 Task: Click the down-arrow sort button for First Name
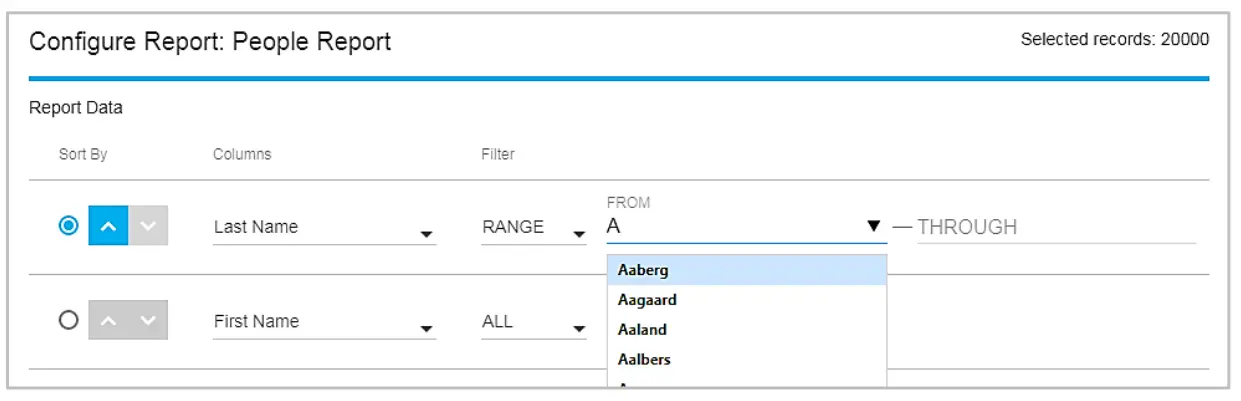[x=148, y=321]
